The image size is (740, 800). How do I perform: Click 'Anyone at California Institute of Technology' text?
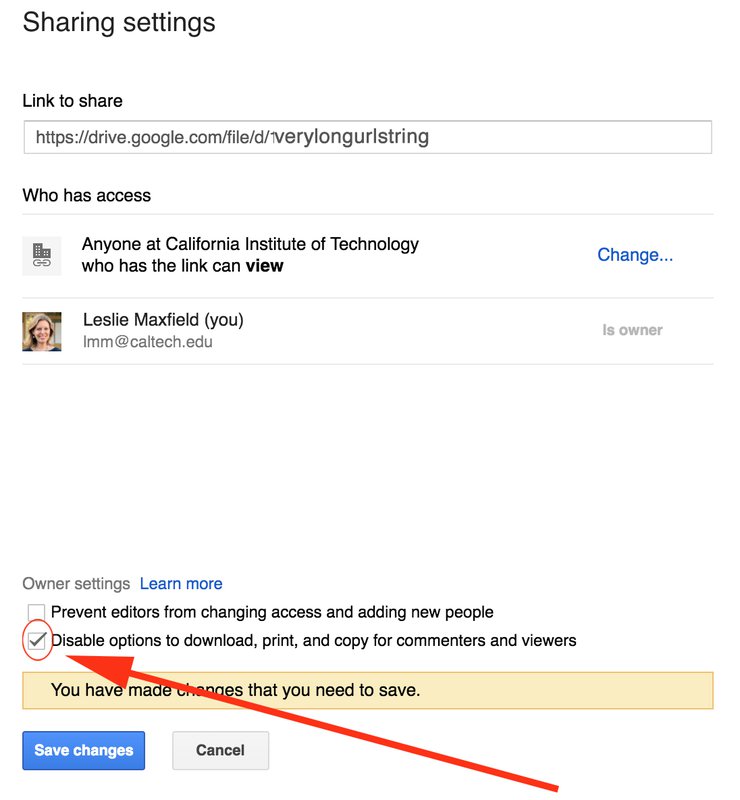[250, 244]
